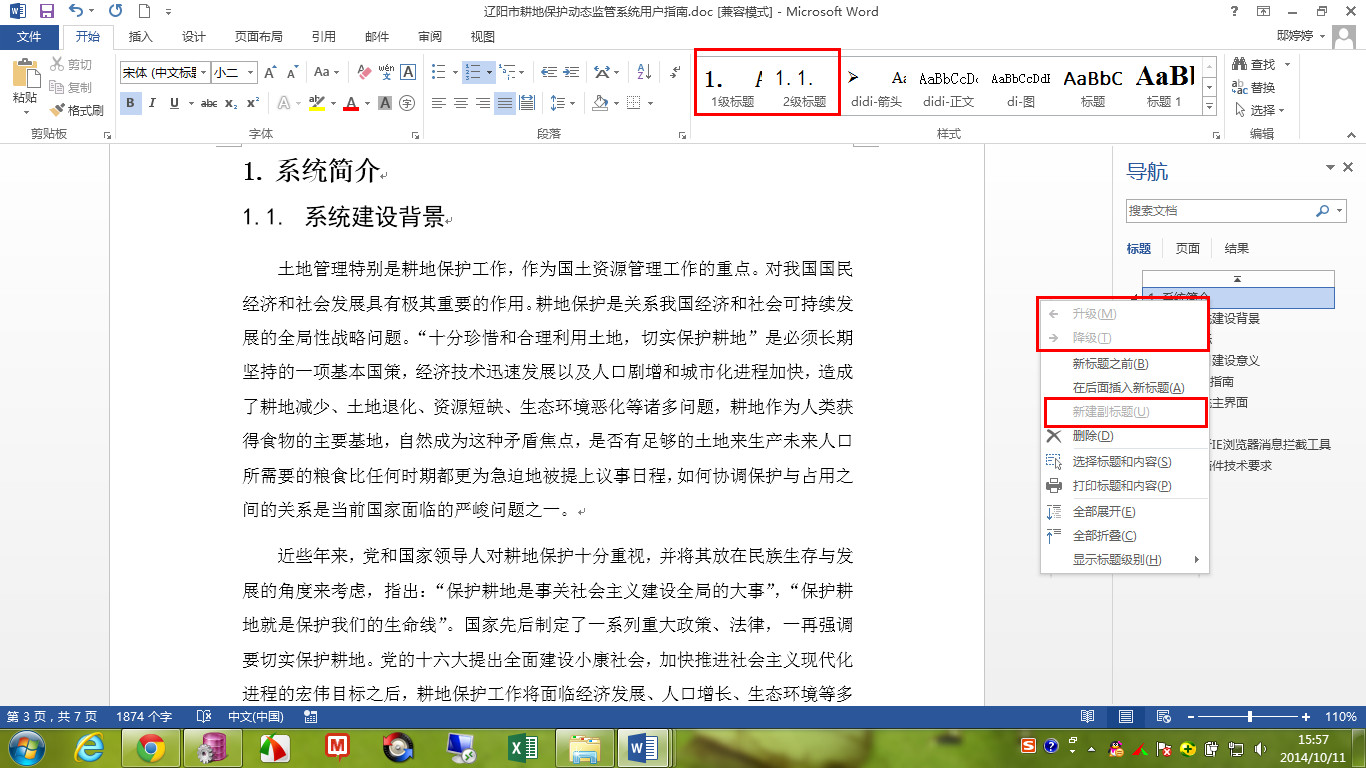Open the font name combo box

(x=165, y=73)
